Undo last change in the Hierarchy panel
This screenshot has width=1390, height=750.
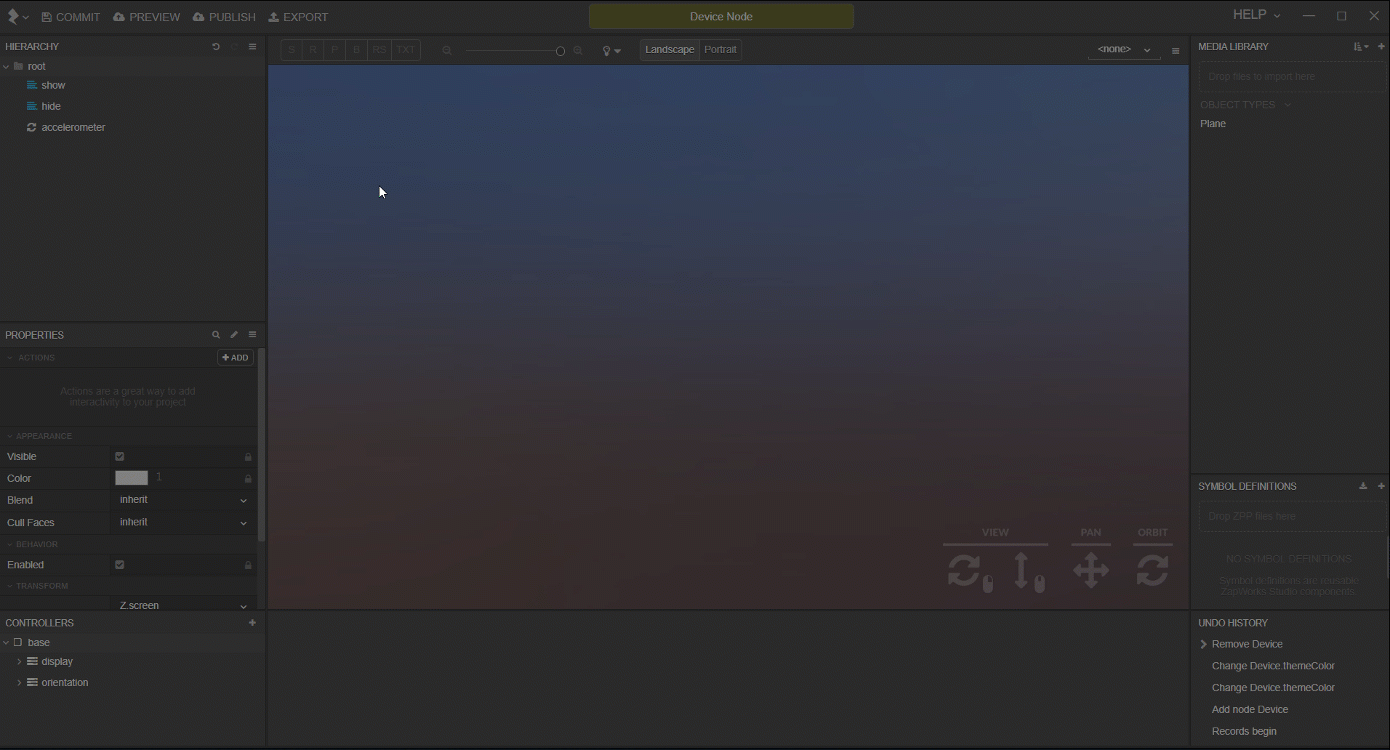215,46
